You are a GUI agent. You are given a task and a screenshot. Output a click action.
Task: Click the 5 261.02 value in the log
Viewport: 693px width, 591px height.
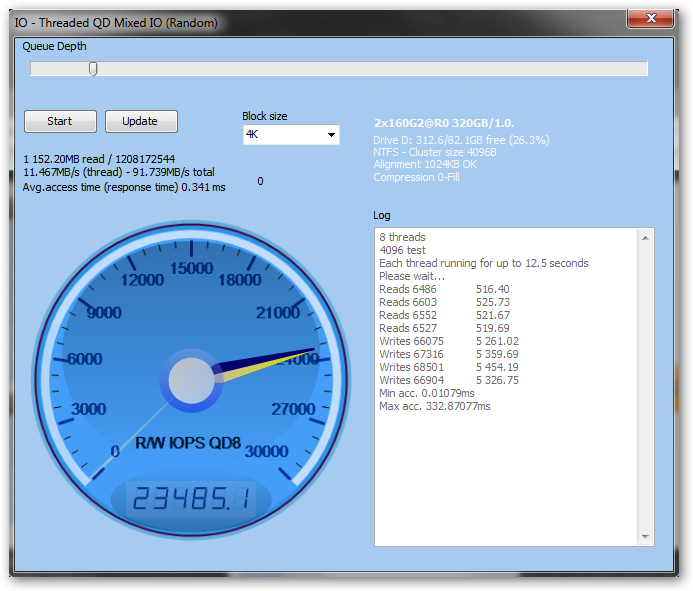pos(497,341)
